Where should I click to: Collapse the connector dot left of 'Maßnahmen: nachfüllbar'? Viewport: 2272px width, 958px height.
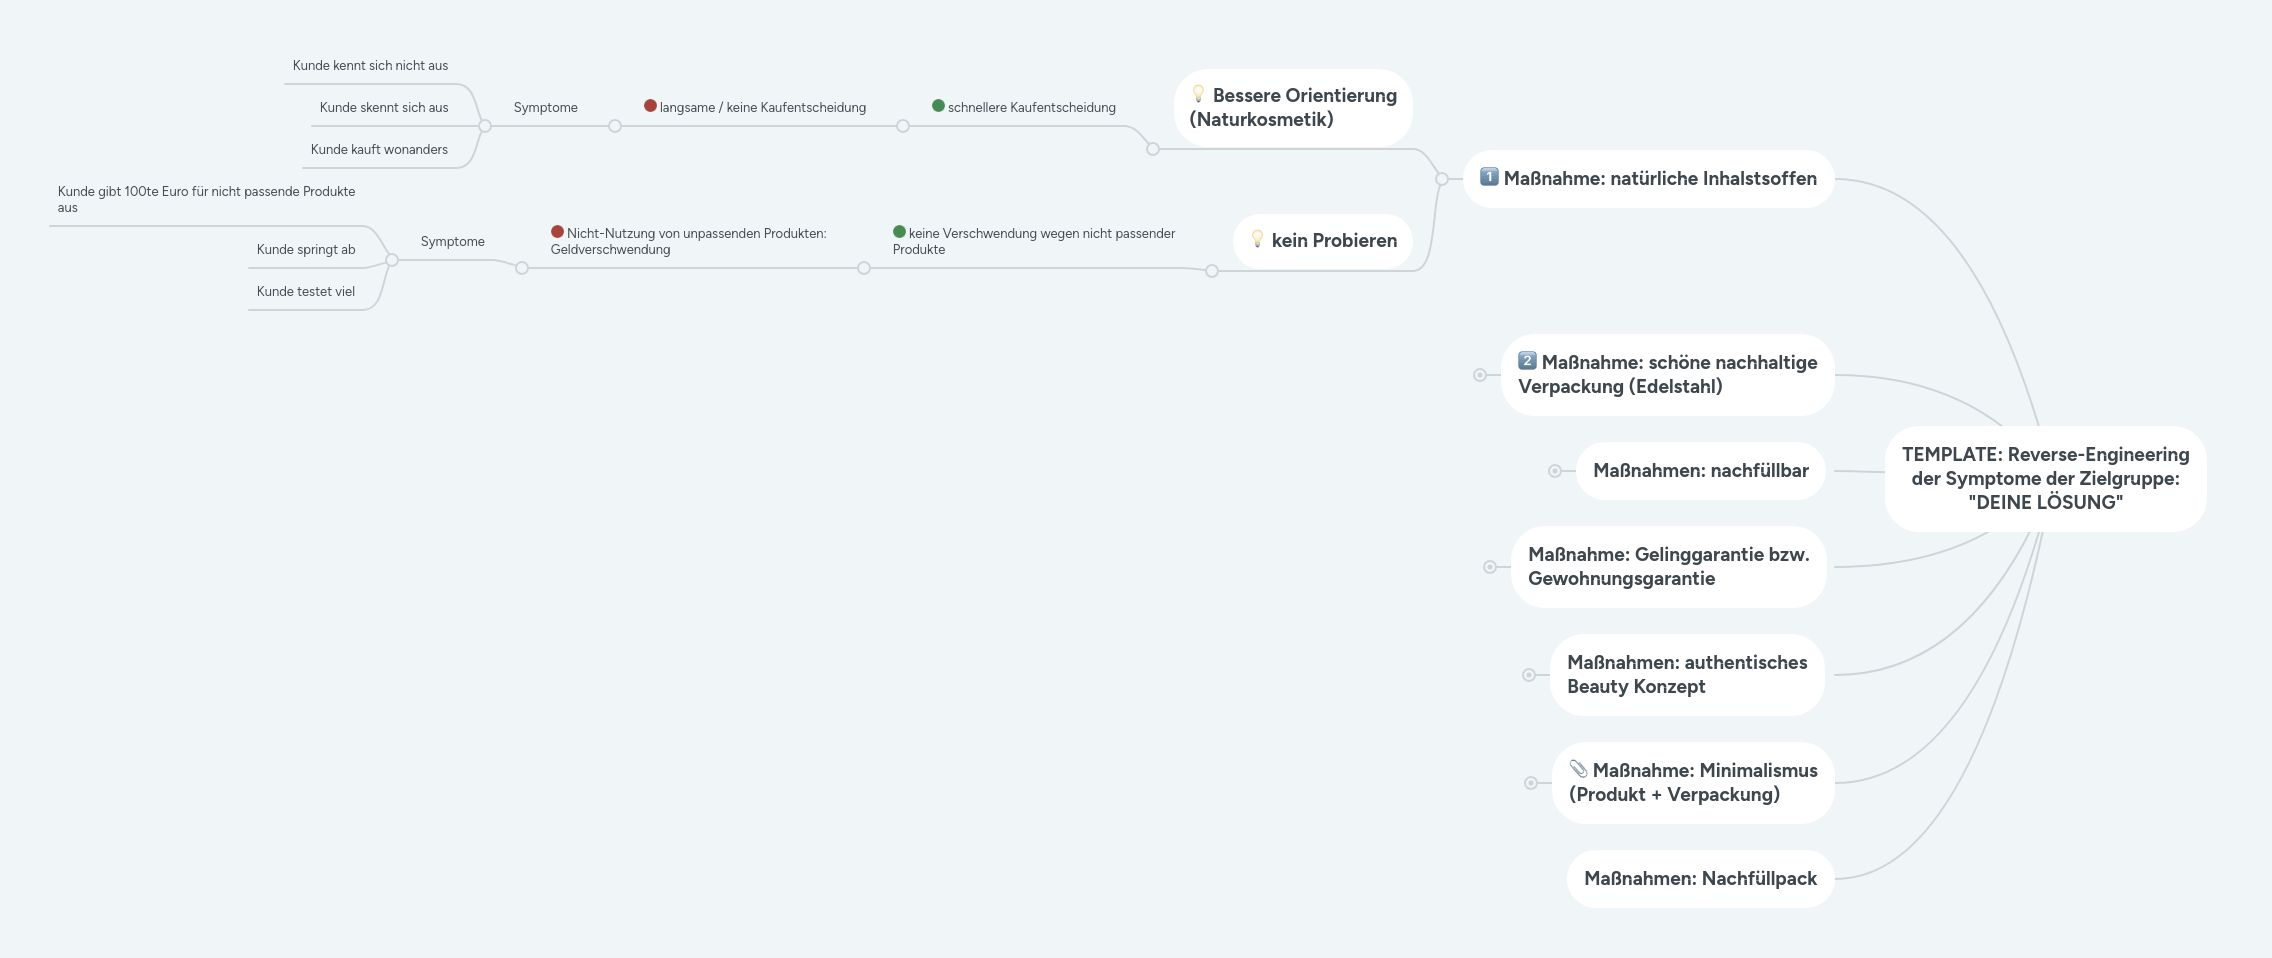click(x=1557, y=470)
